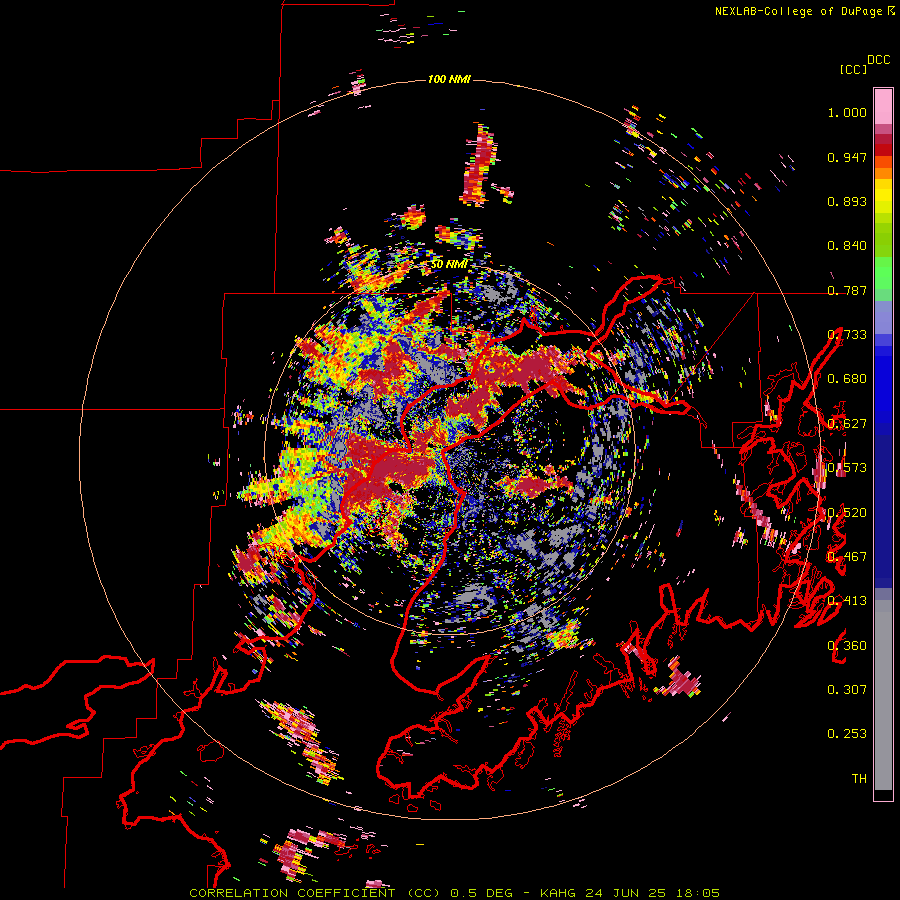900x900 pixels.
Task: Click the large gray color bar segment
Action: click(883, 695)
